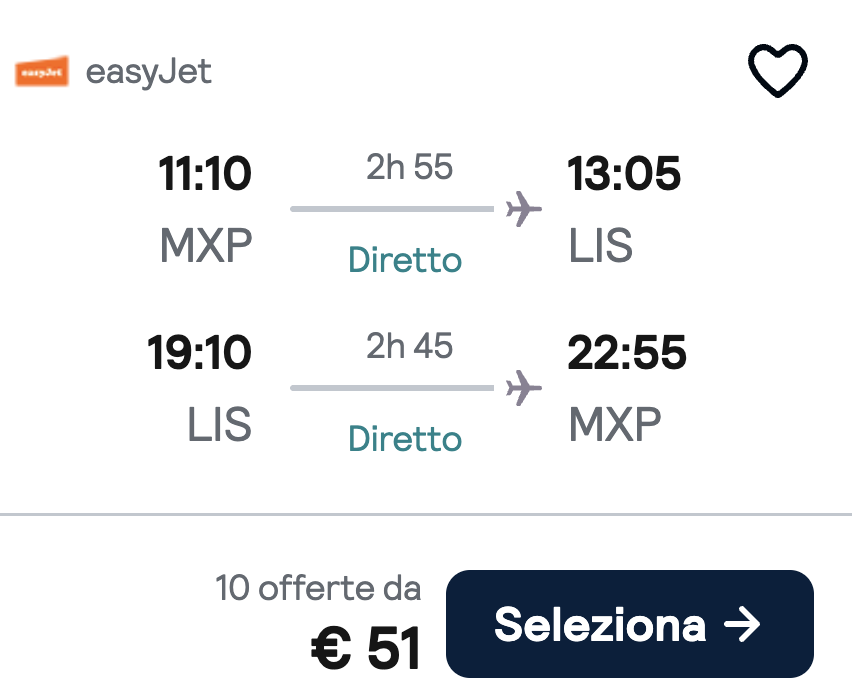Expand the 10 offerte da details
The image size is (852, 688).
pos(318,589)
